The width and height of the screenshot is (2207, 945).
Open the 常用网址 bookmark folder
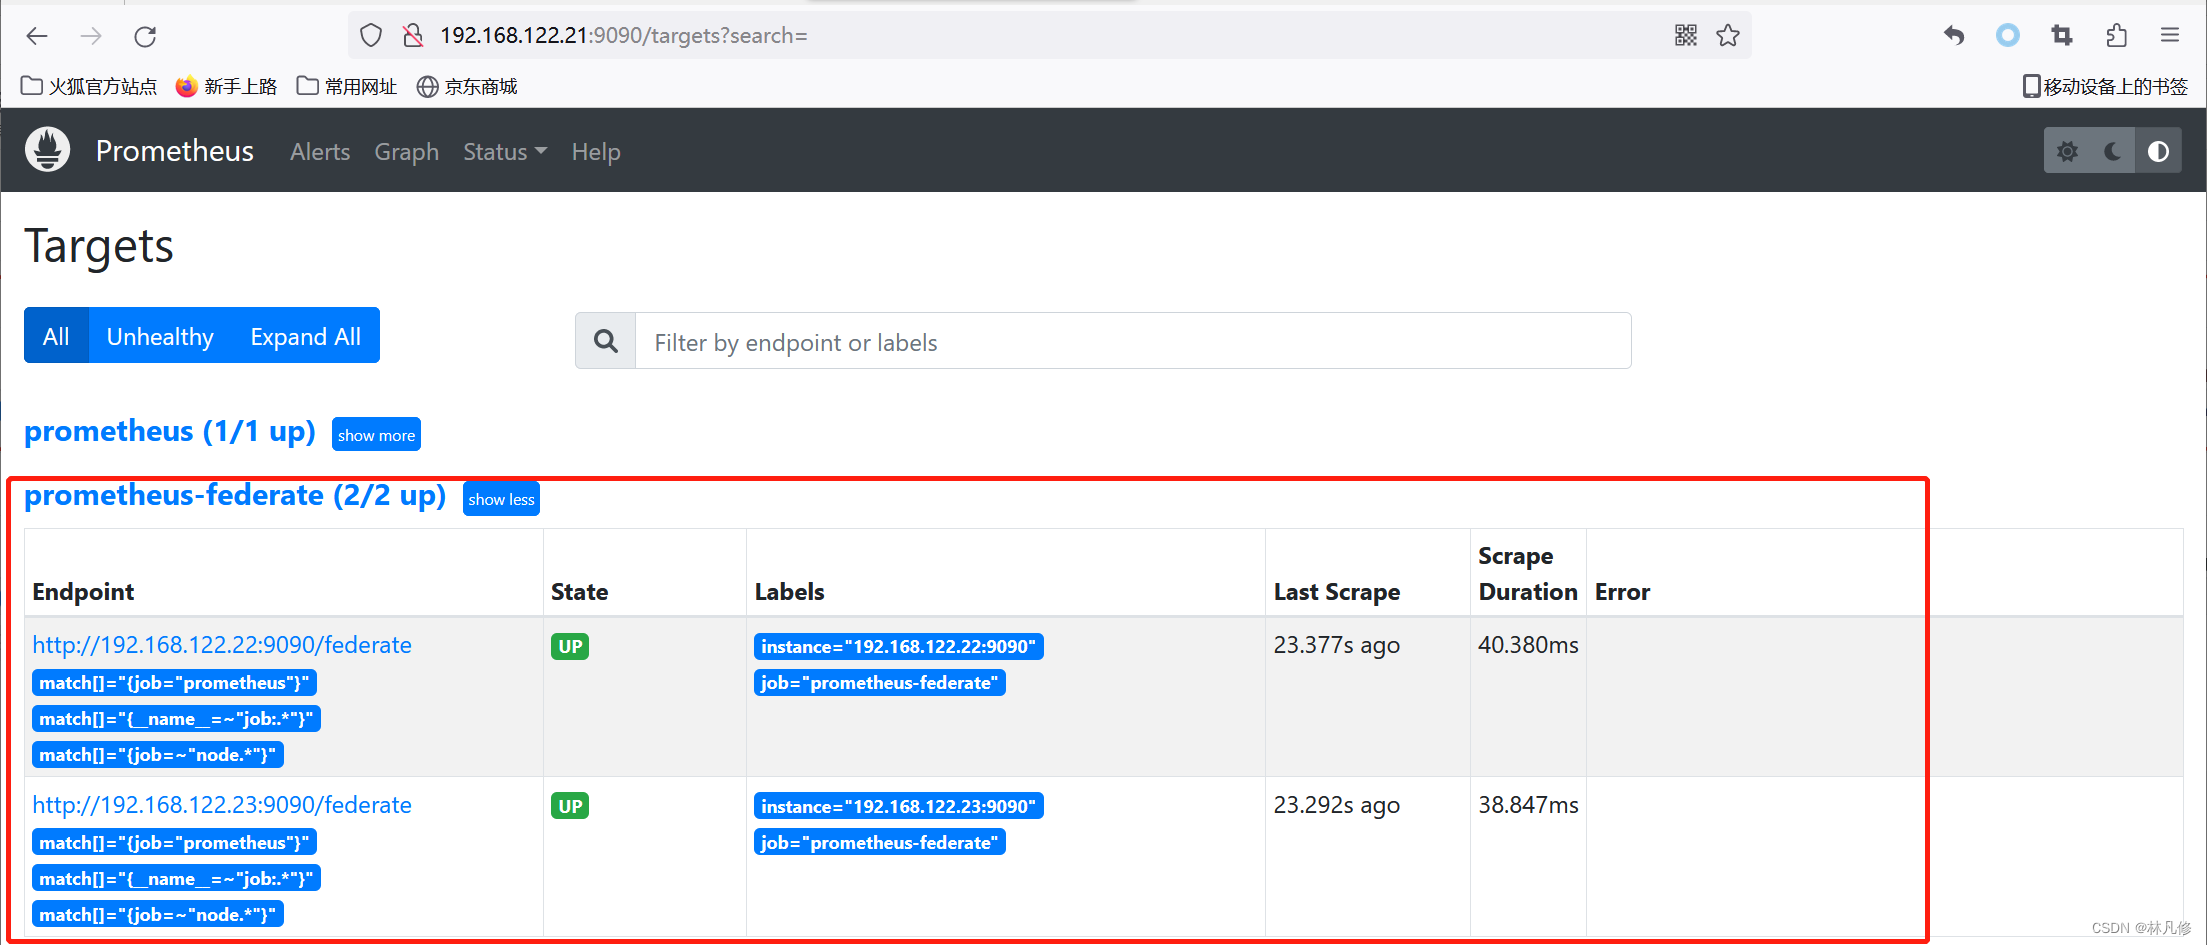(347, 87)
